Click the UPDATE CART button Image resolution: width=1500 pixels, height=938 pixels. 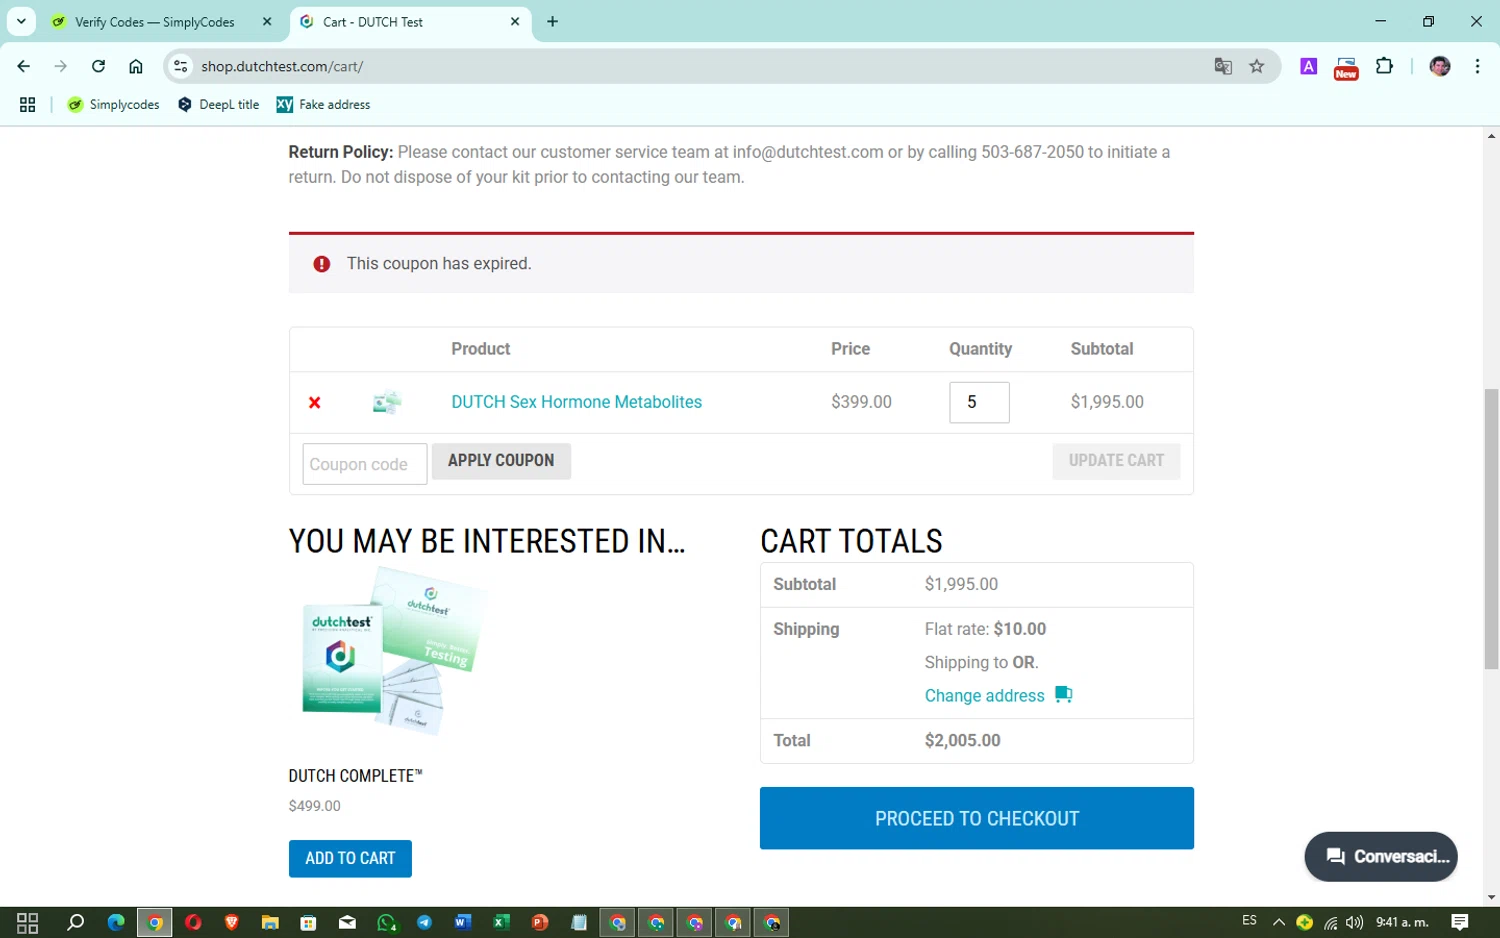1116,461
